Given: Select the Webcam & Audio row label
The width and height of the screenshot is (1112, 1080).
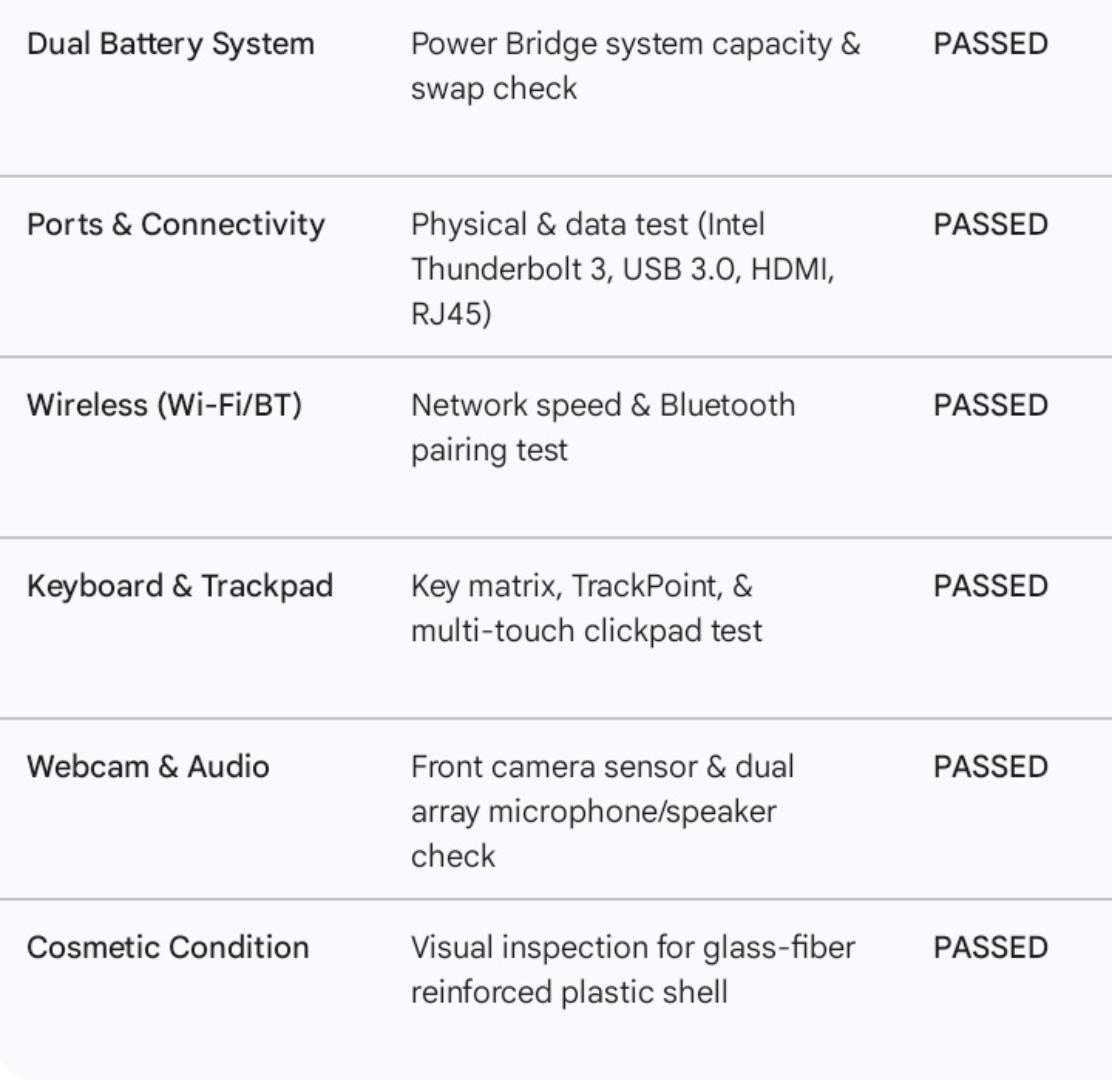Looking at the screenshot, I should point(148,767).
